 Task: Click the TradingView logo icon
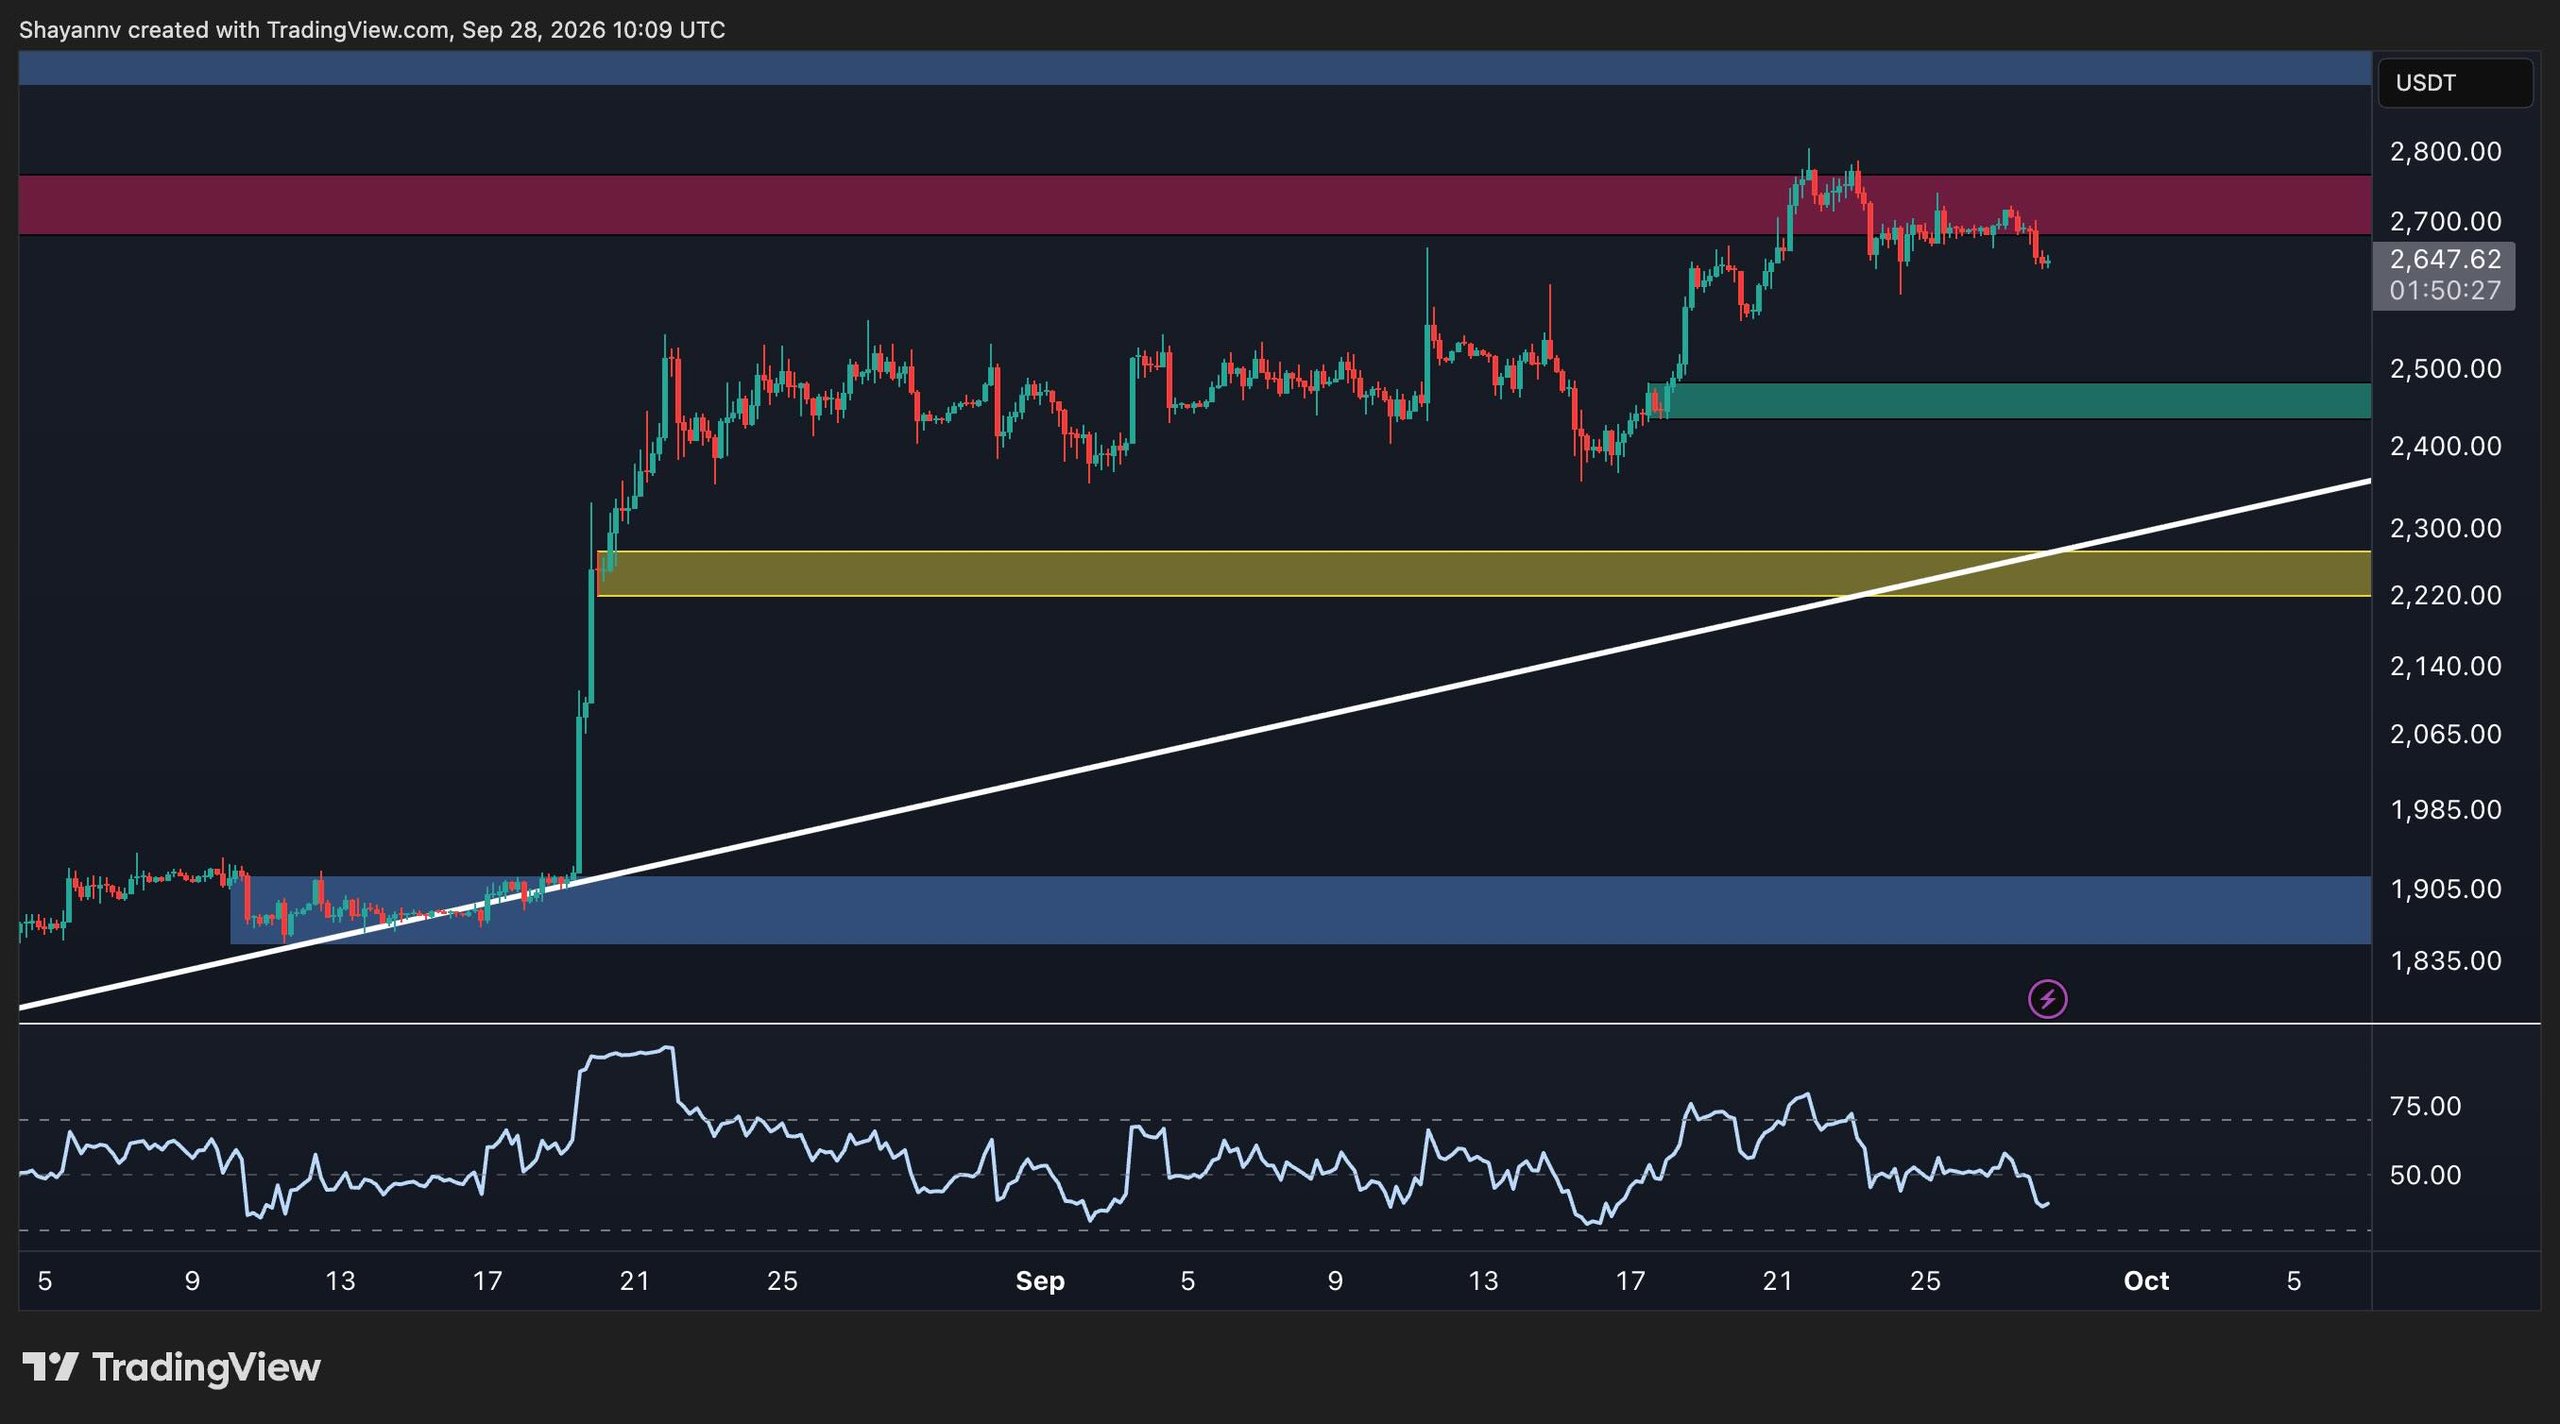click(50, 1366)
